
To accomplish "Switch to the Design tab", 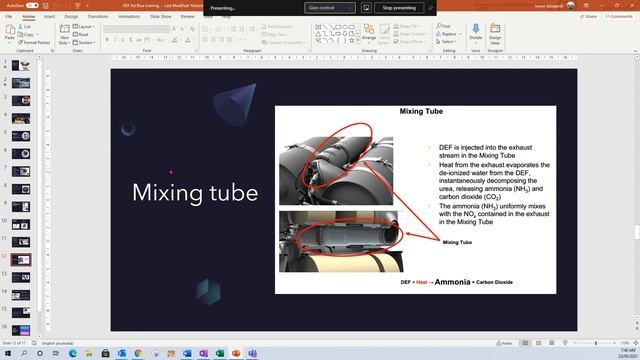I will [x=71, y=16].
